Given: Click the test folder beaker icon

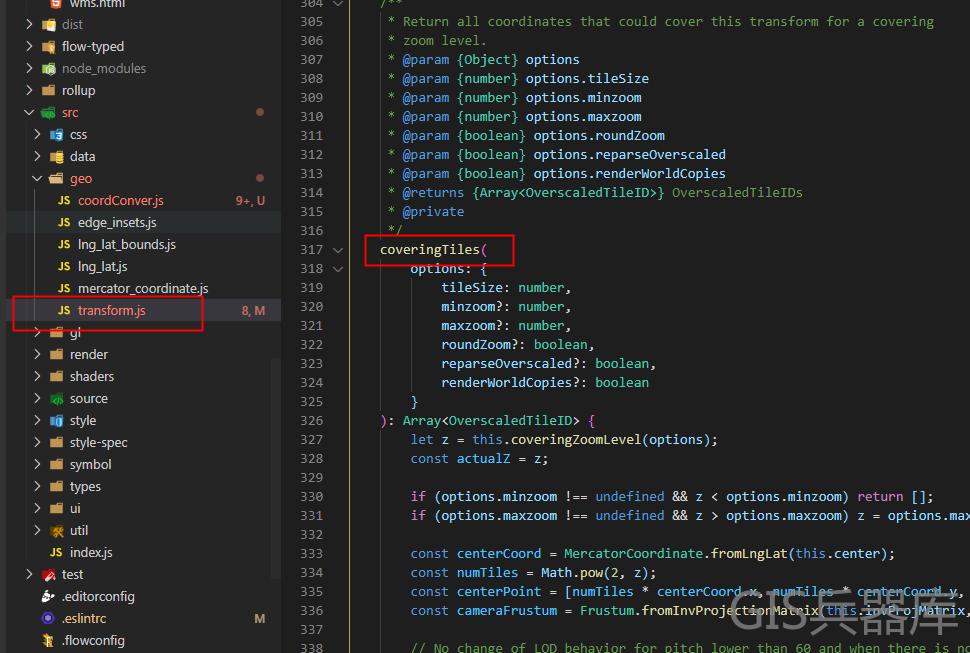Looking at the screenshot, I should [49, 574].
